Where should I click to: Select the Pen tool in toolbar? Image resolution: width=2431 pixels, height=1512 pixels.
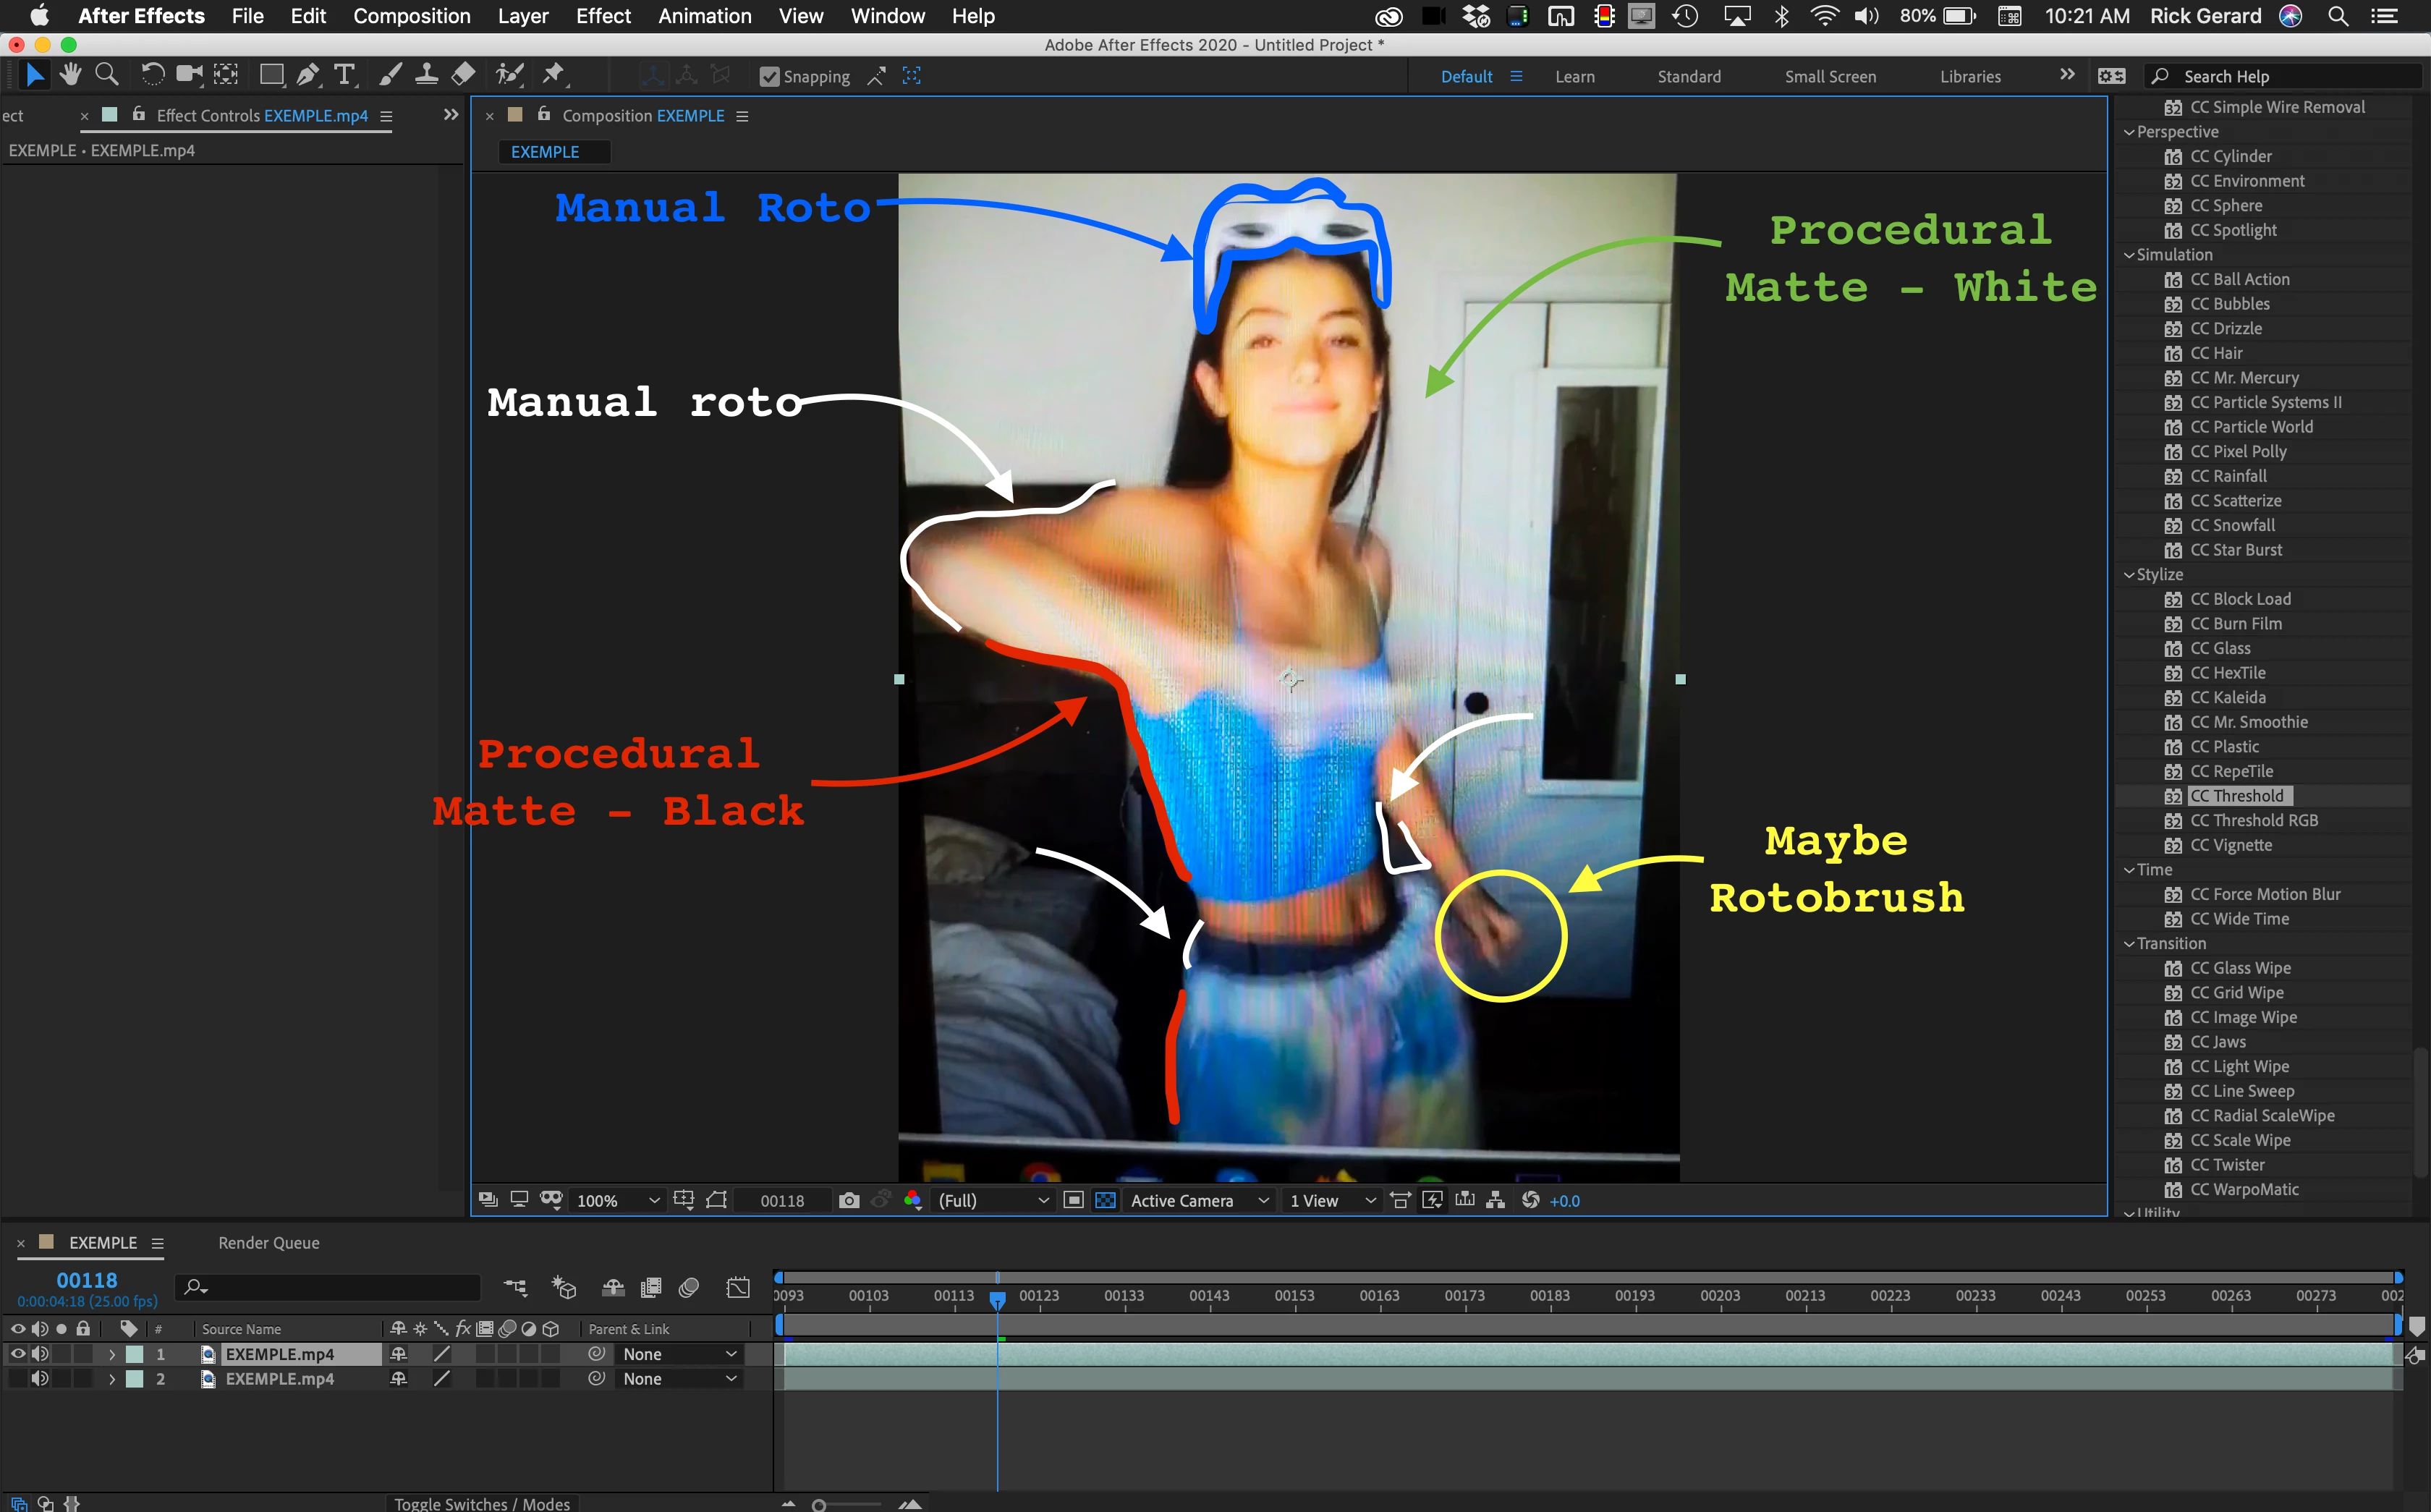[307, 75]
